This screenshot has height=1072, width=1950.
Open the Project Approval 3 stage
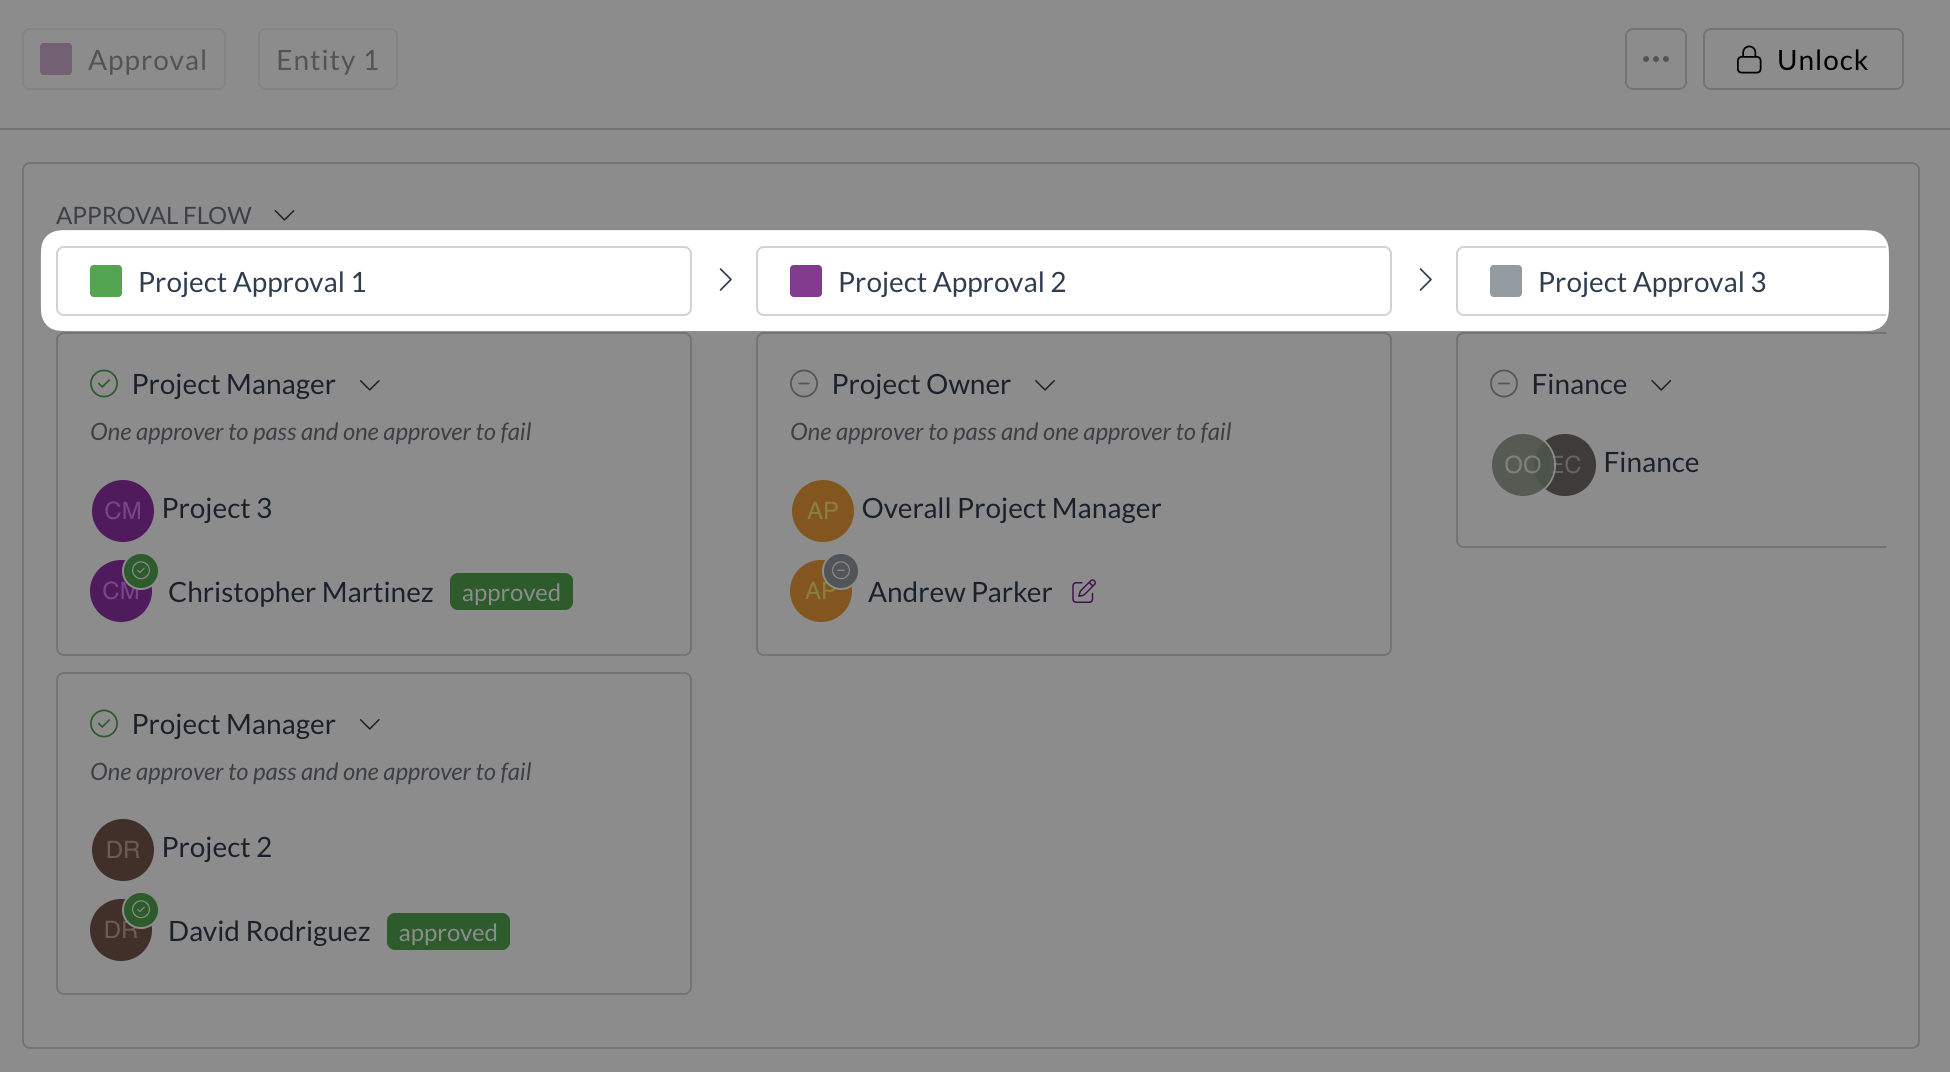click(1672, 282)
